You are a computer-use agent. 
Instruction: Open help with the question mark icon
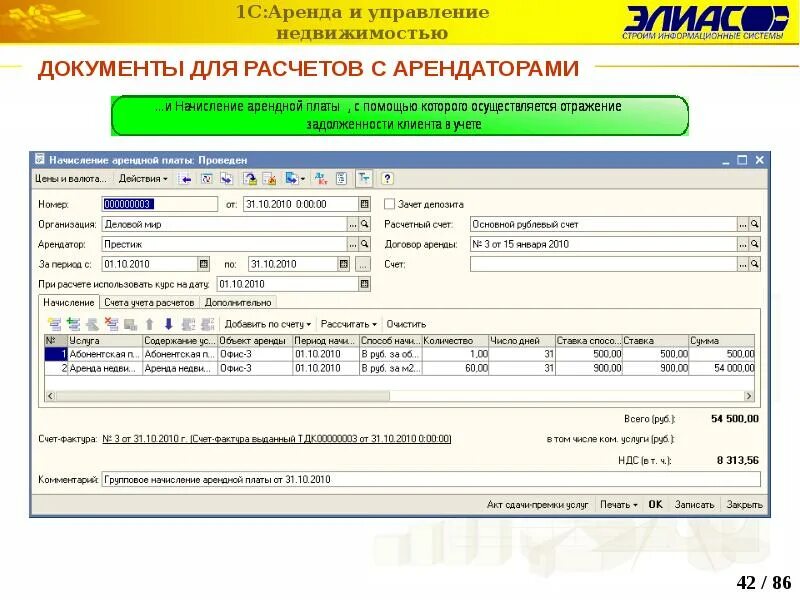click(x=387, y=179)
